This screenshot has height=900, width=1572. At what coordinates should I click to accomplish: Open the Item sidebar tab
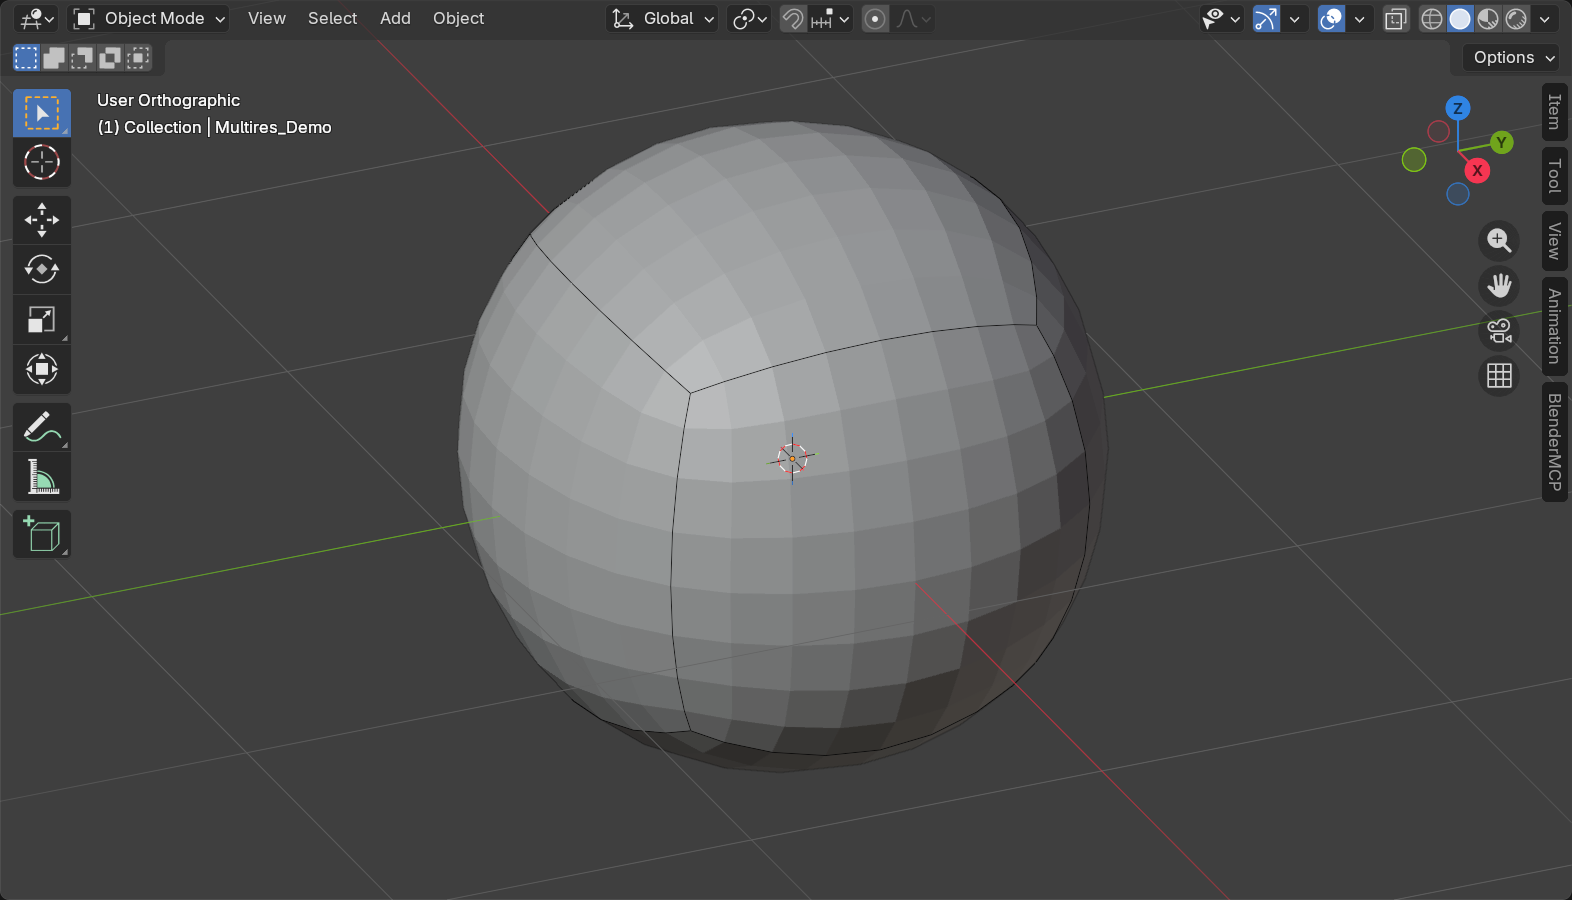[x=1554, y=112]
